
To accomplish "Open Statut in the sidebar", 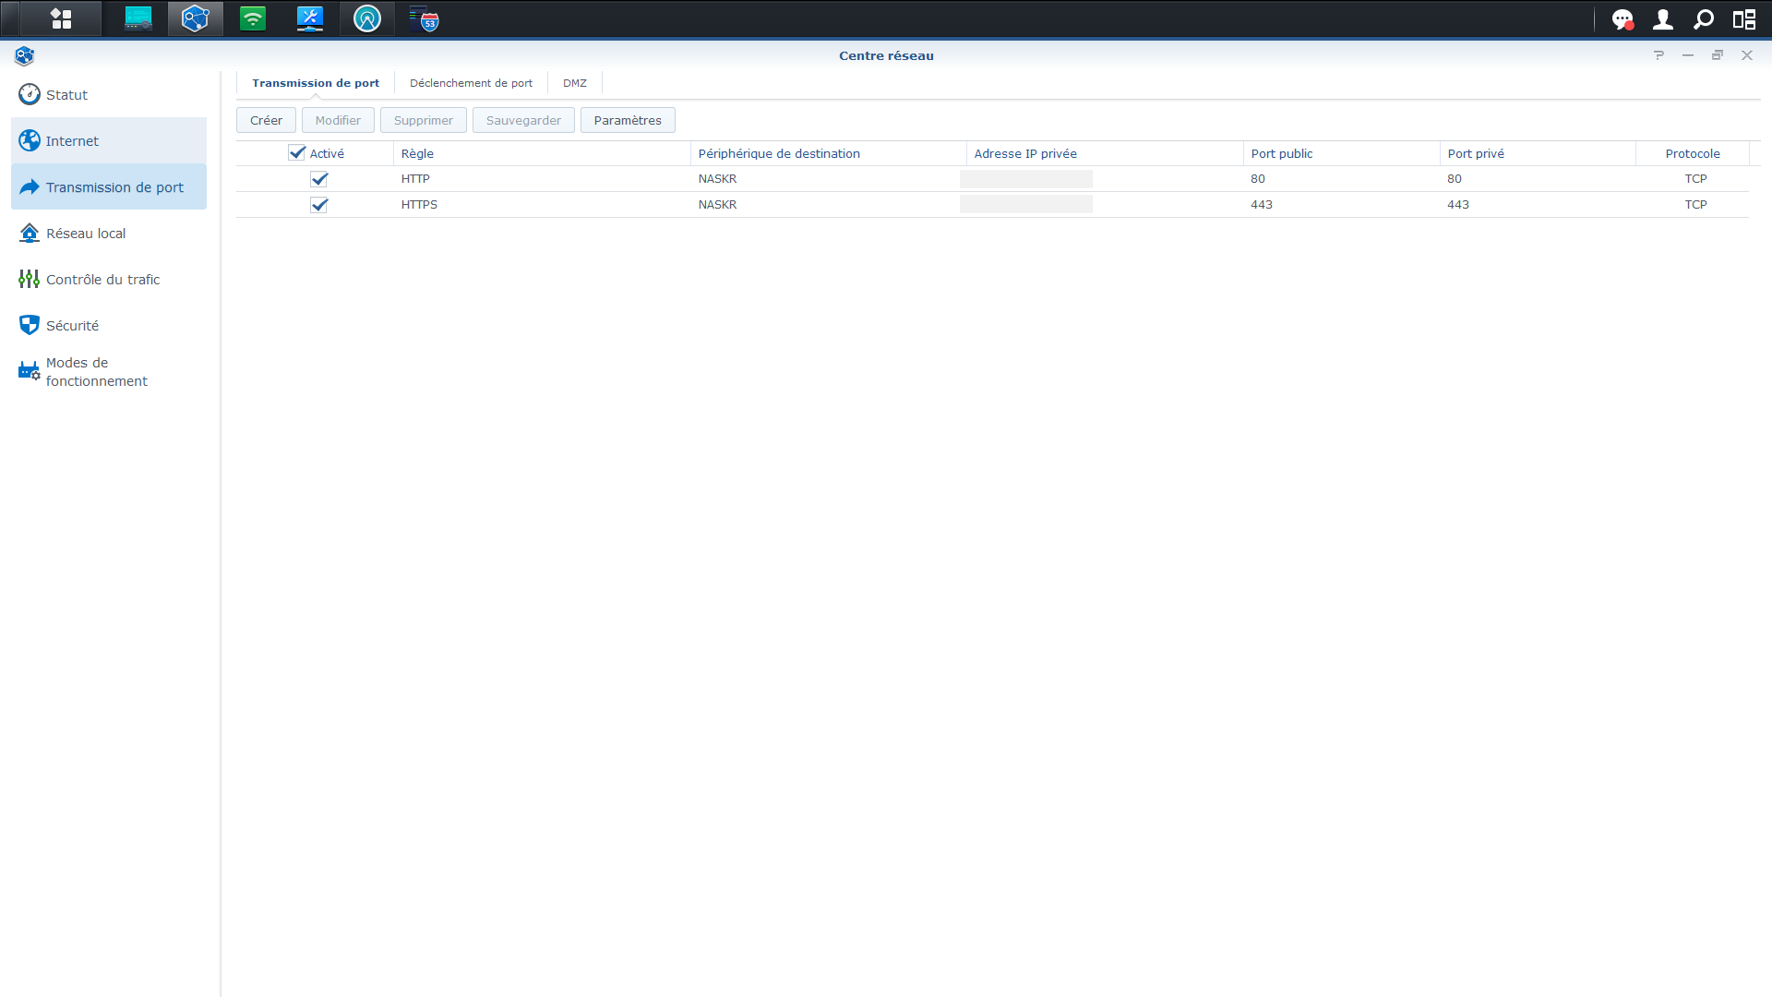I will [109, 94].
